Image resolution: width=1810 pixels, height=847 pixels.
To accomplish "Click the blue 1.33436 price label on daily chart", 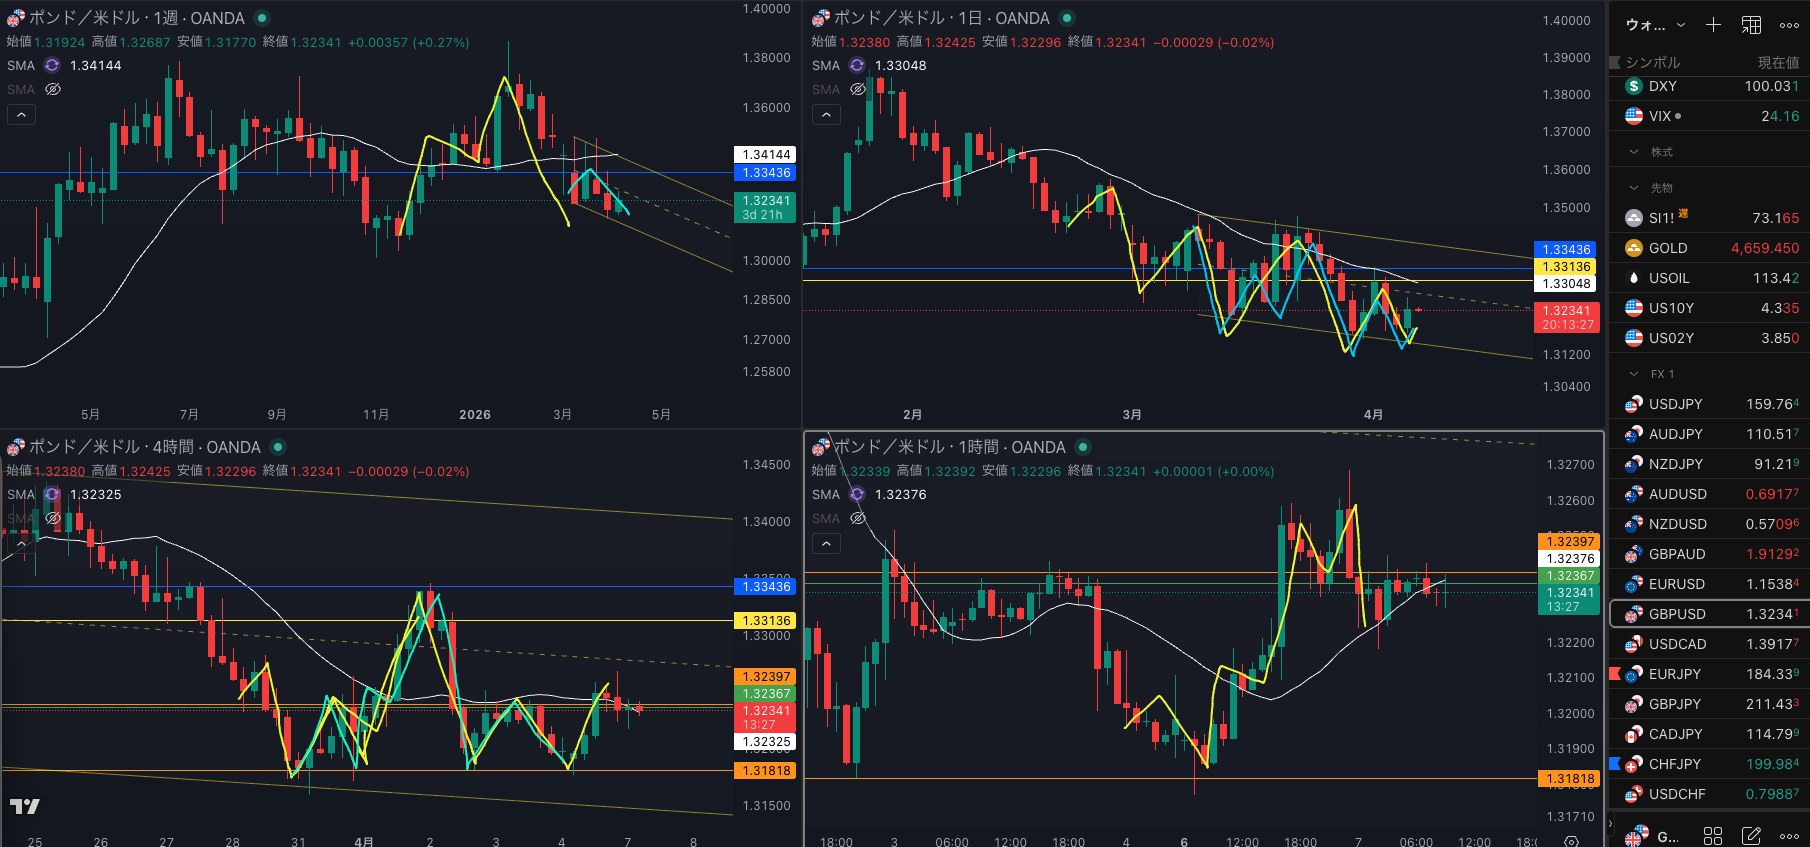I will (x=1566, y=250).
